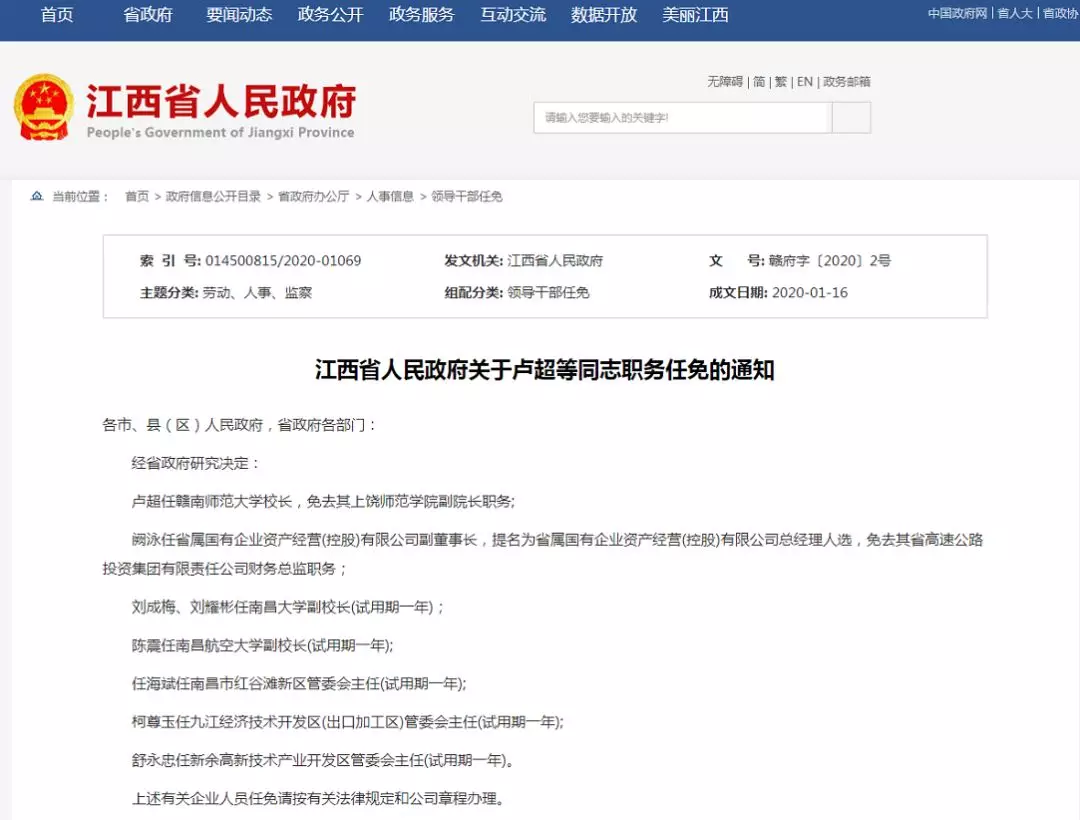The height and width of the screenshot is (820, 1080).
Task: Switch language to 简 simplified Chinese
Action: click(758, 81)
